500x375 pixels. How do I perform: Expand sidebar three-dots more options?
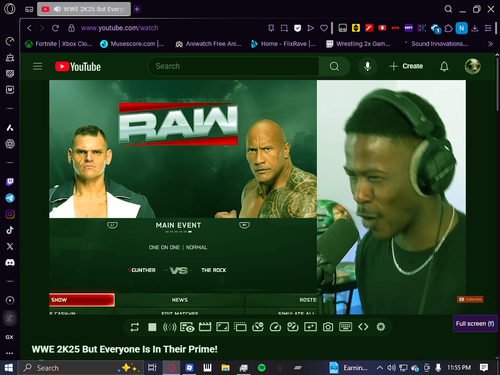click(x=10, y=353)
